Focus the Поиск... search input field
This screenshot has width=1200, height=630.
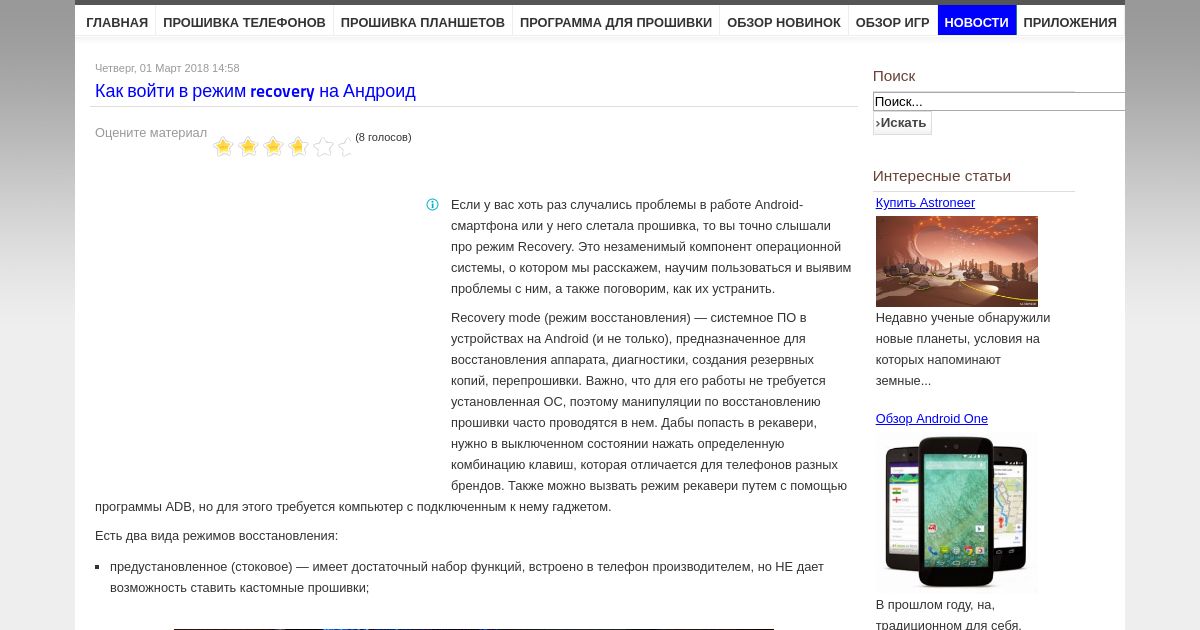click(999, 101)
